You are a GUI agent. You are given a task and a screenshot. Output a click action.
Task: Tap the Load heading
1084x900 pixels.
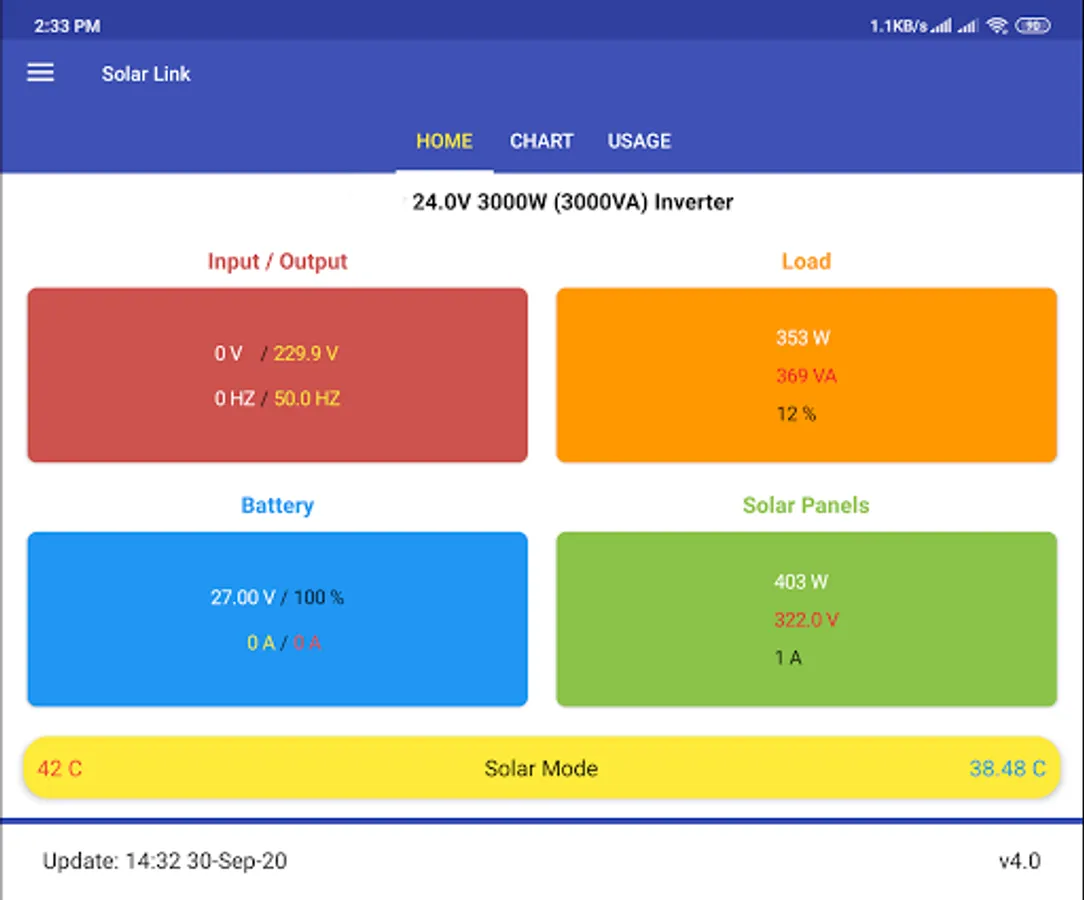[x=806, y=261]
